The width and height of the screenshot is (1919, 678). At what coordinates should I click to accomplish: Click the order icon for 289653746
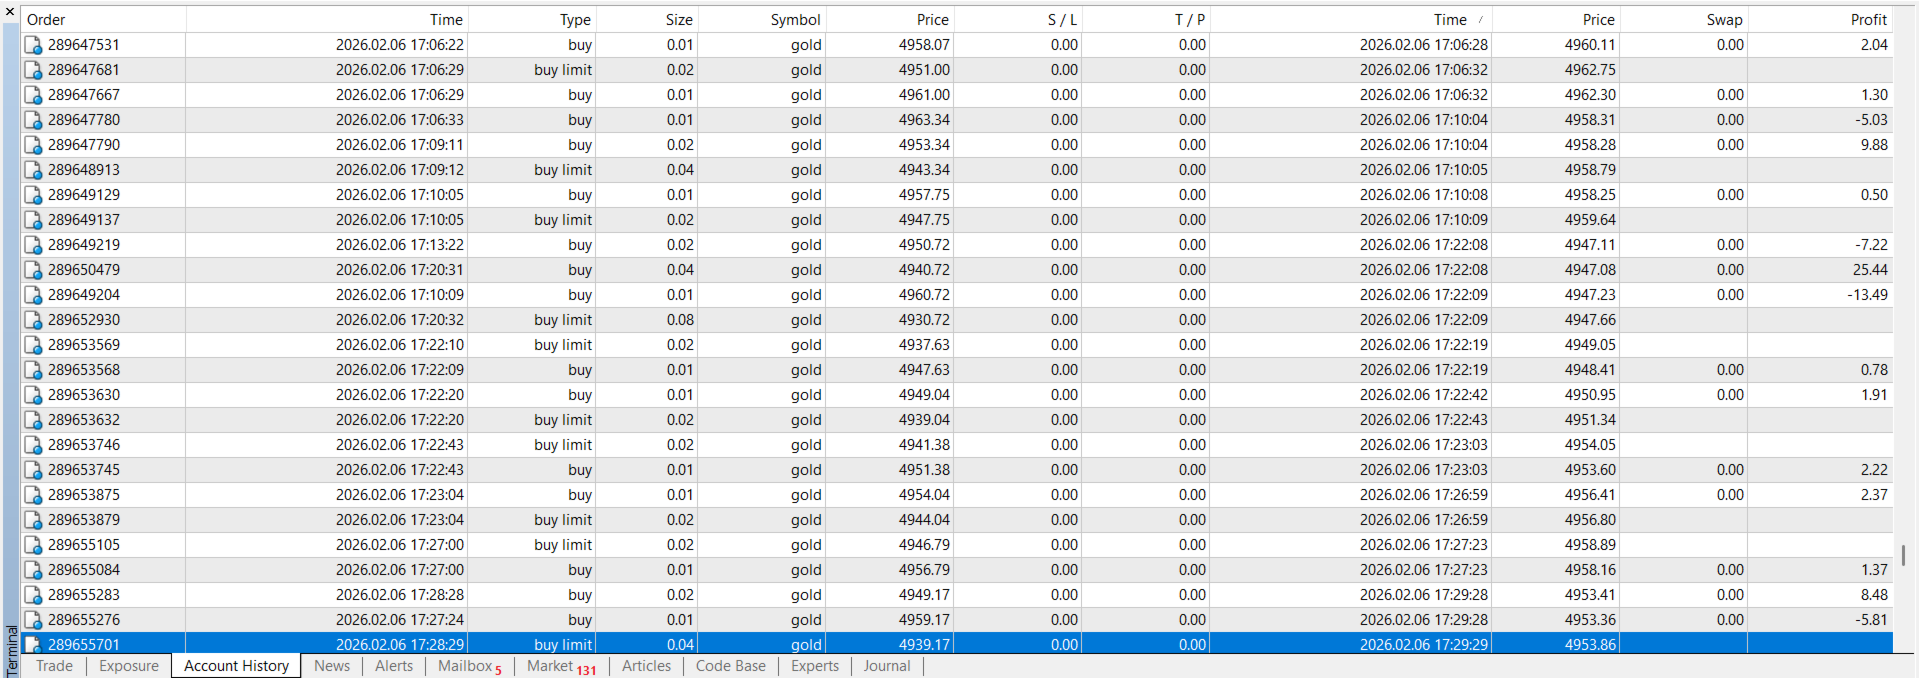point(33,445)
